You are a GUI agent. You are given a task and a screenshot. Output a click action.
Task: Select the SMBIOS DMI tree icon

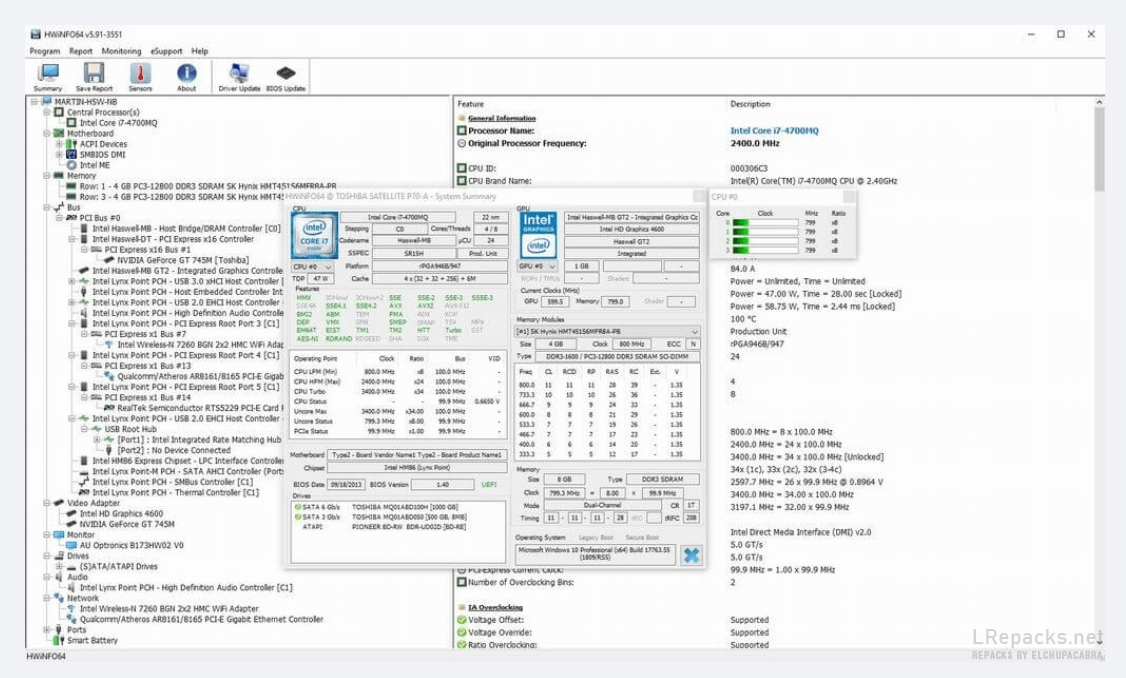pos(72,154)
